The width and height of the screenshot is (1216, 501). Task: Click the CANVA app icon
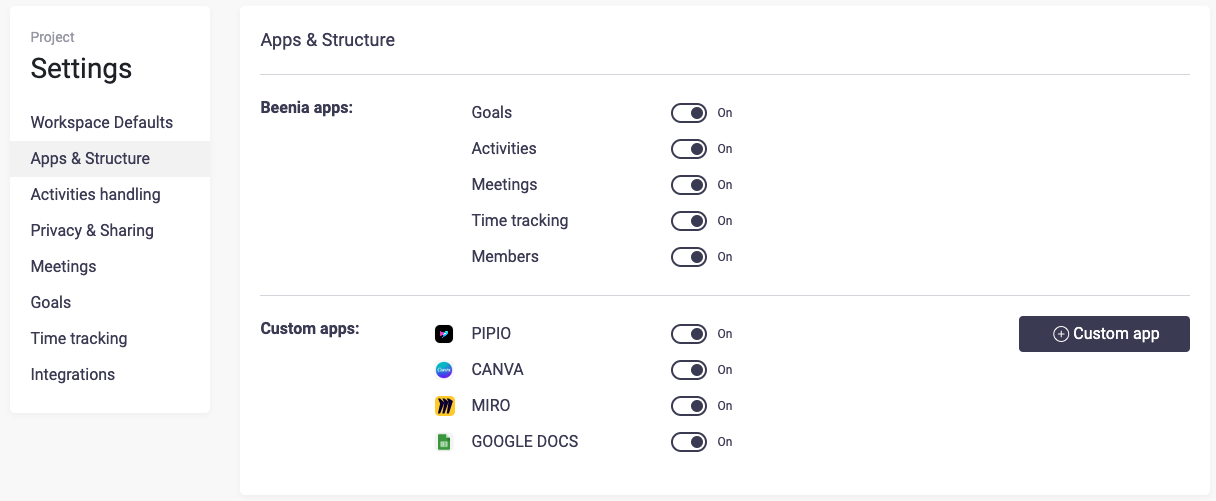(444, 370)
